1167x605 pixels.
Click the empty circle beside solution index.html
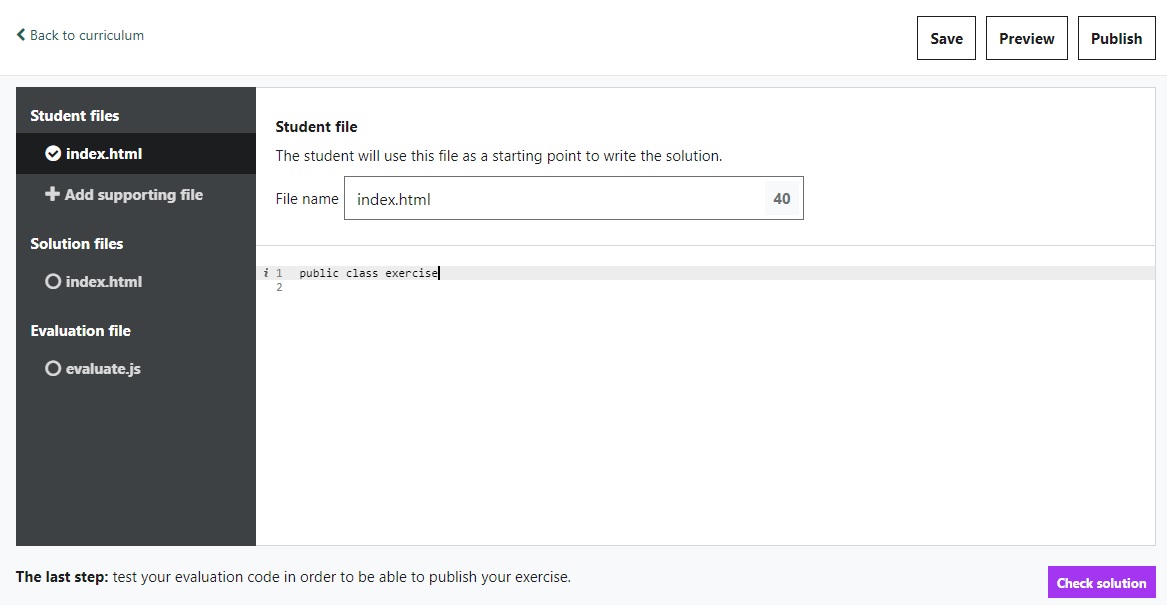click(53, 282)
